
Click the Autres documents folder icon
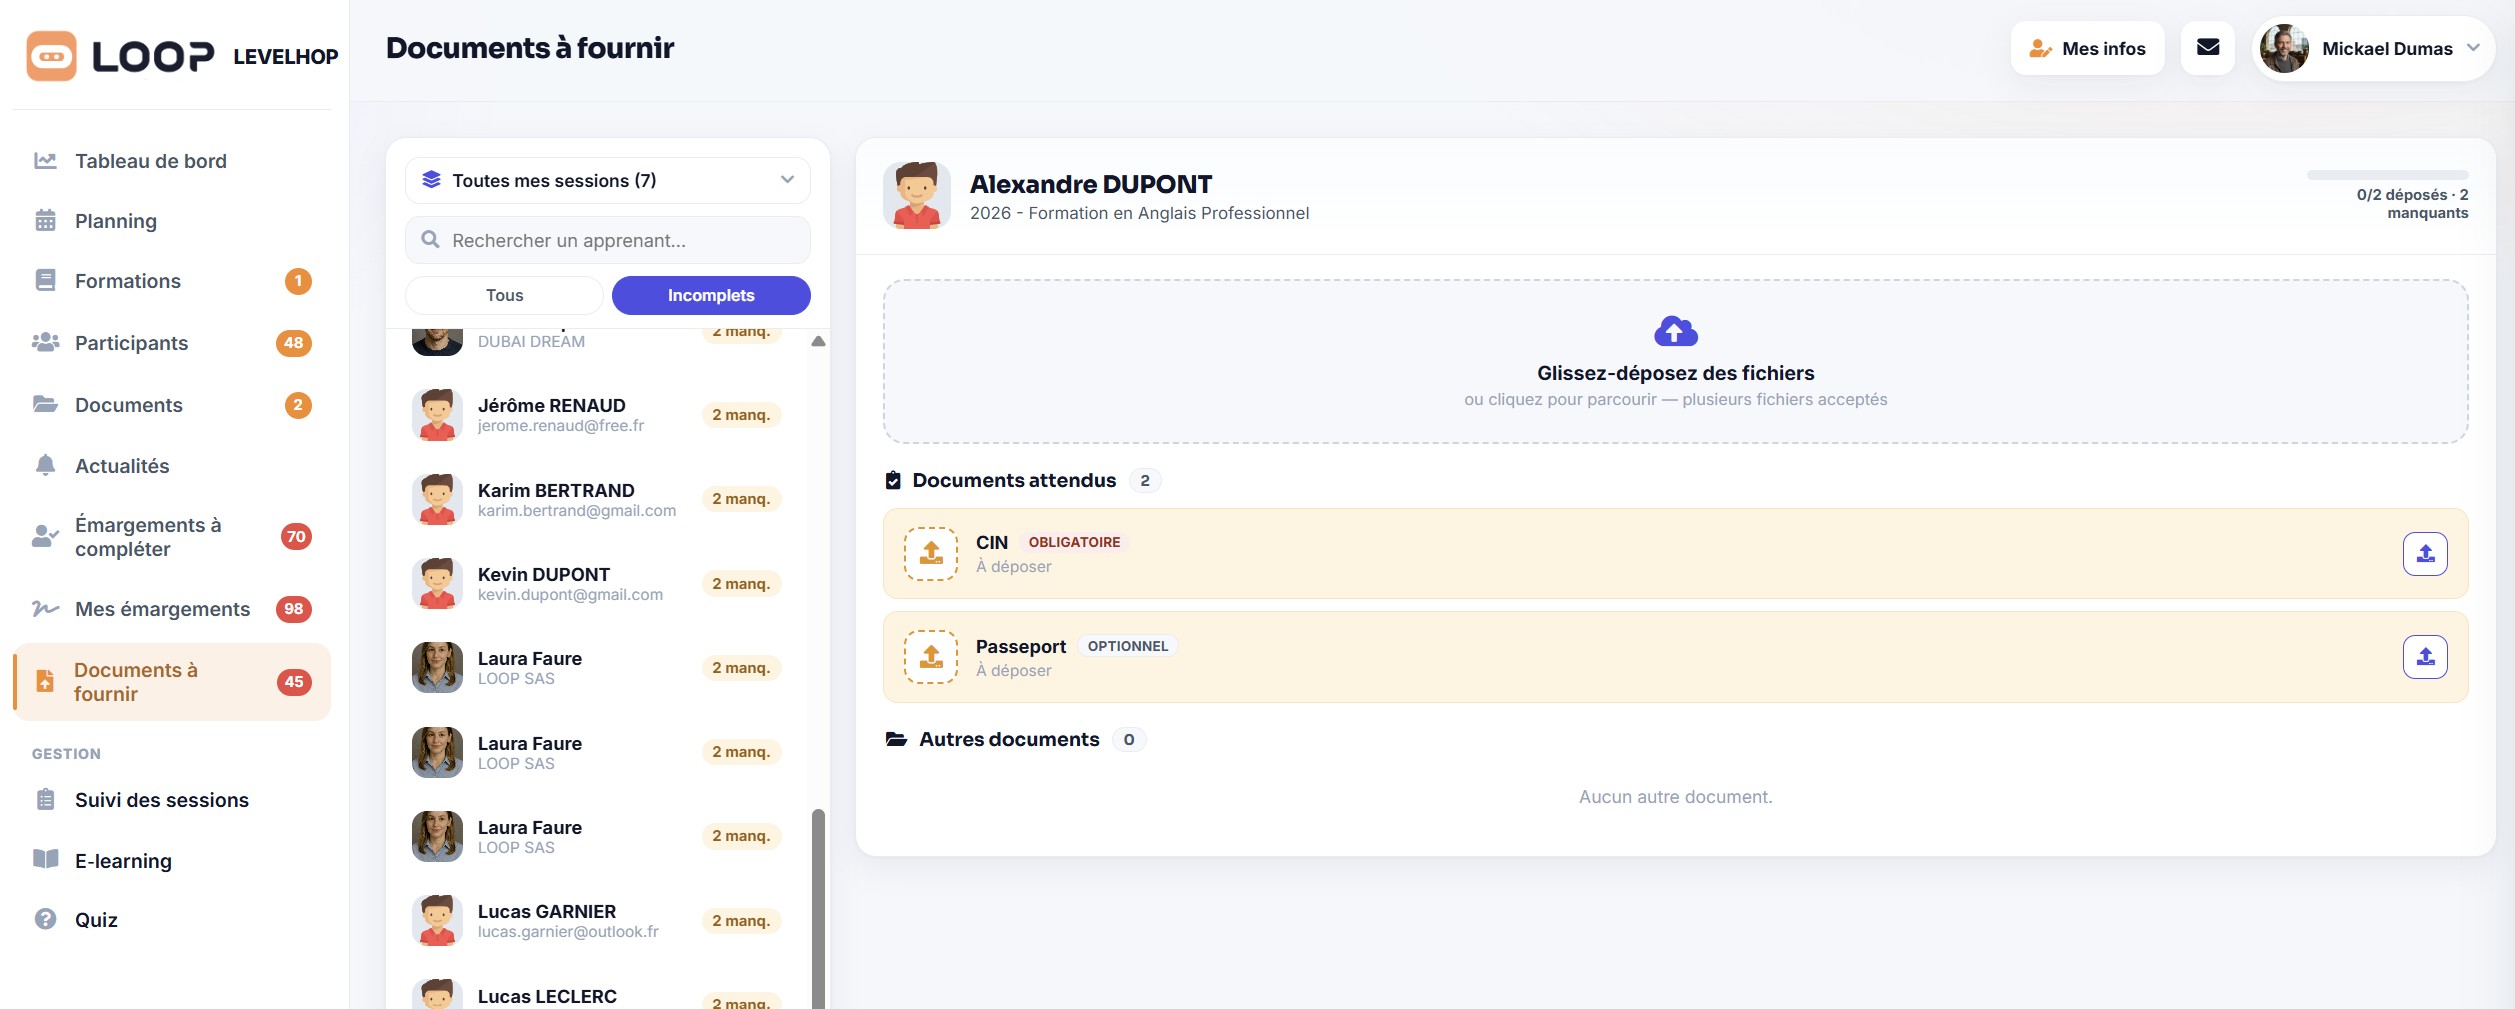point(896,740)
